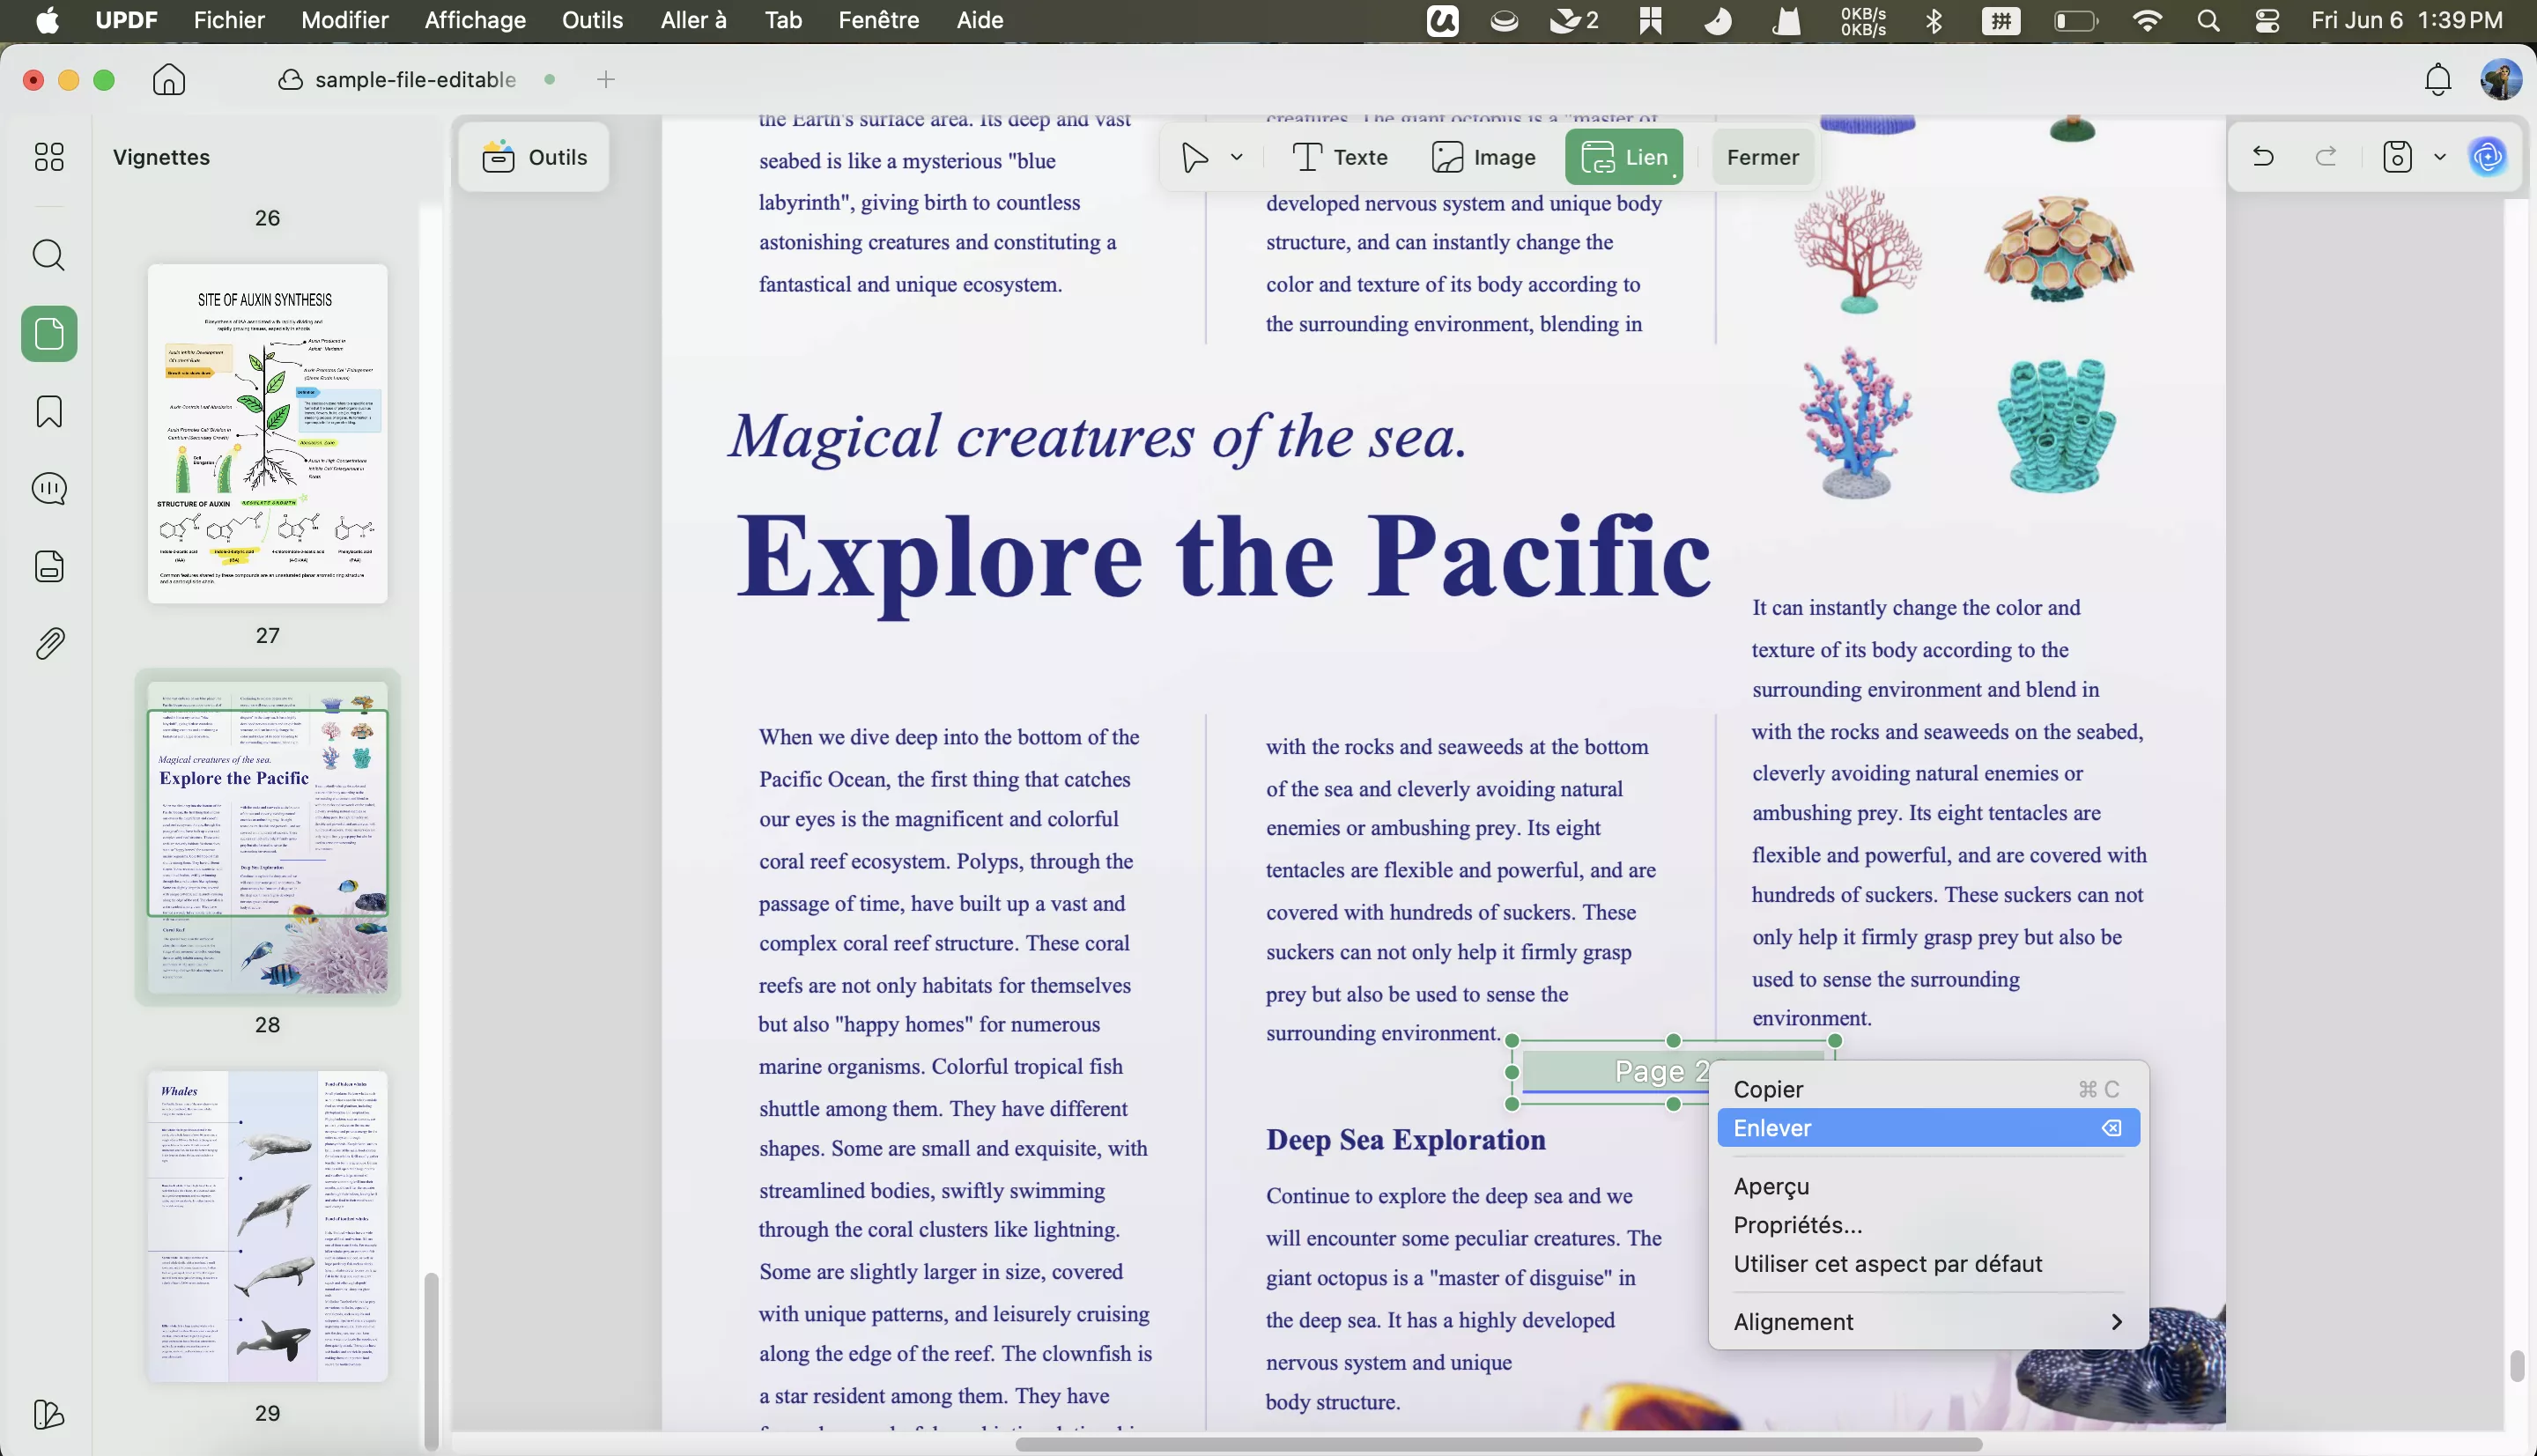
Task: Click the save document icon
Action: 2398,157
